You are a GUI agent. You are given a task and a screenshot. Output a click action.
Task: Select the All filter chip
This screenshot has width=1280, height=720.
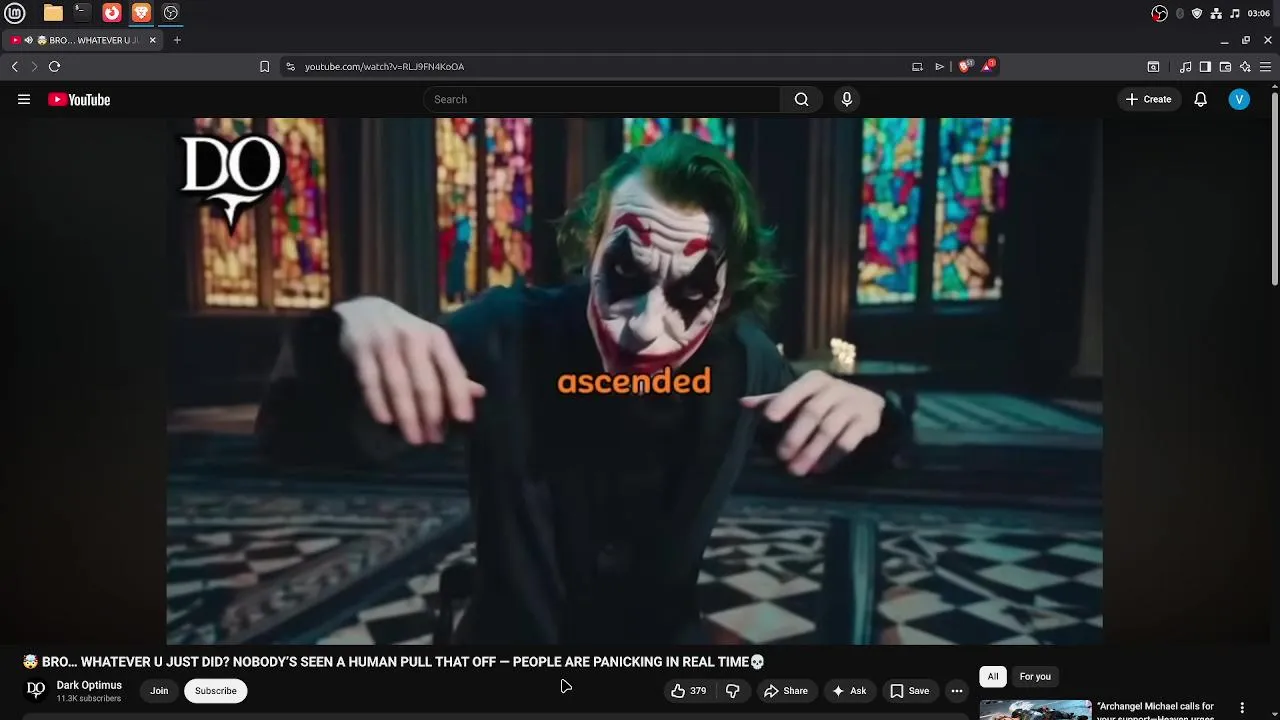pyautogui.click(x=993, y=677)
